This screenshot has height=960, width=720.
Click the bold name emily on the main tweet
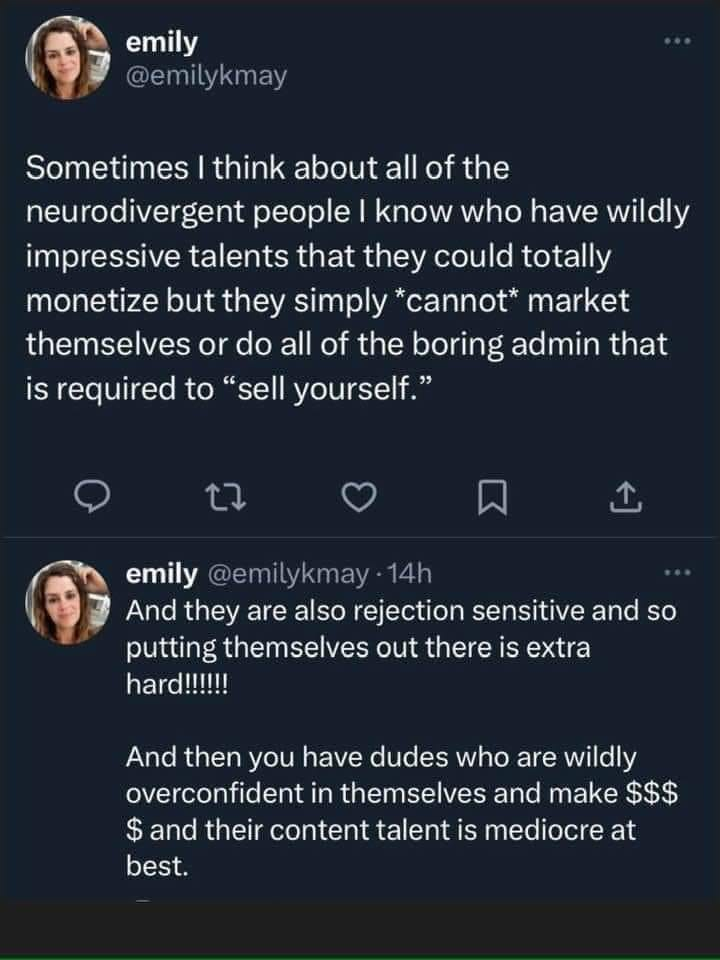coord(162,43)
